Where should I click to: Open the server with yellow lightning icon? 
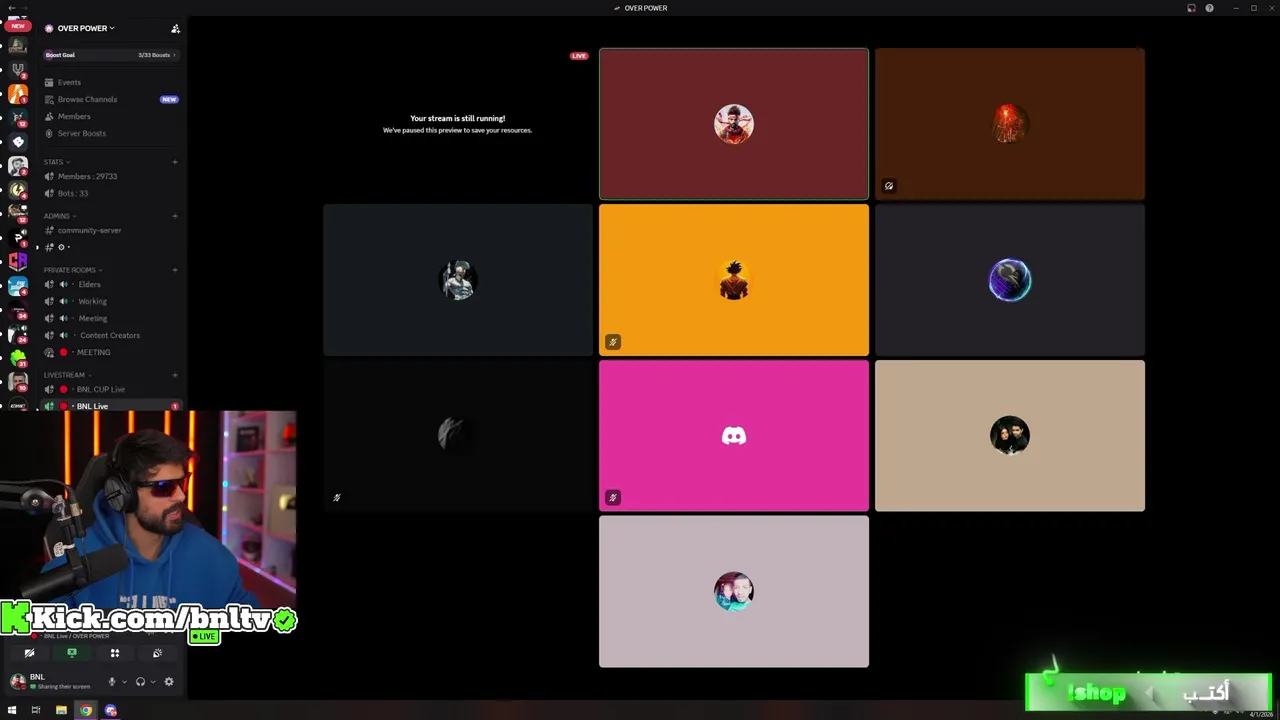coord(18,190)
